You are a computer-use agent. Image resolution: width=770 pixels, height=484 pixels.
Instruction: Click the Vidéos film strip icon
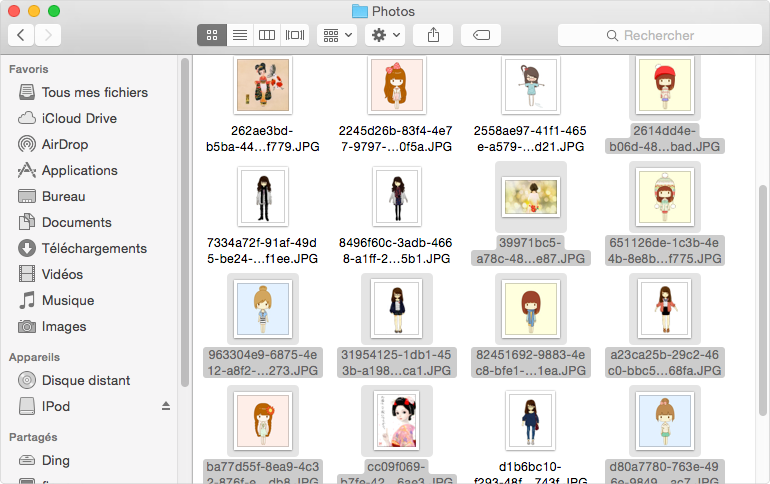point(27,274)
